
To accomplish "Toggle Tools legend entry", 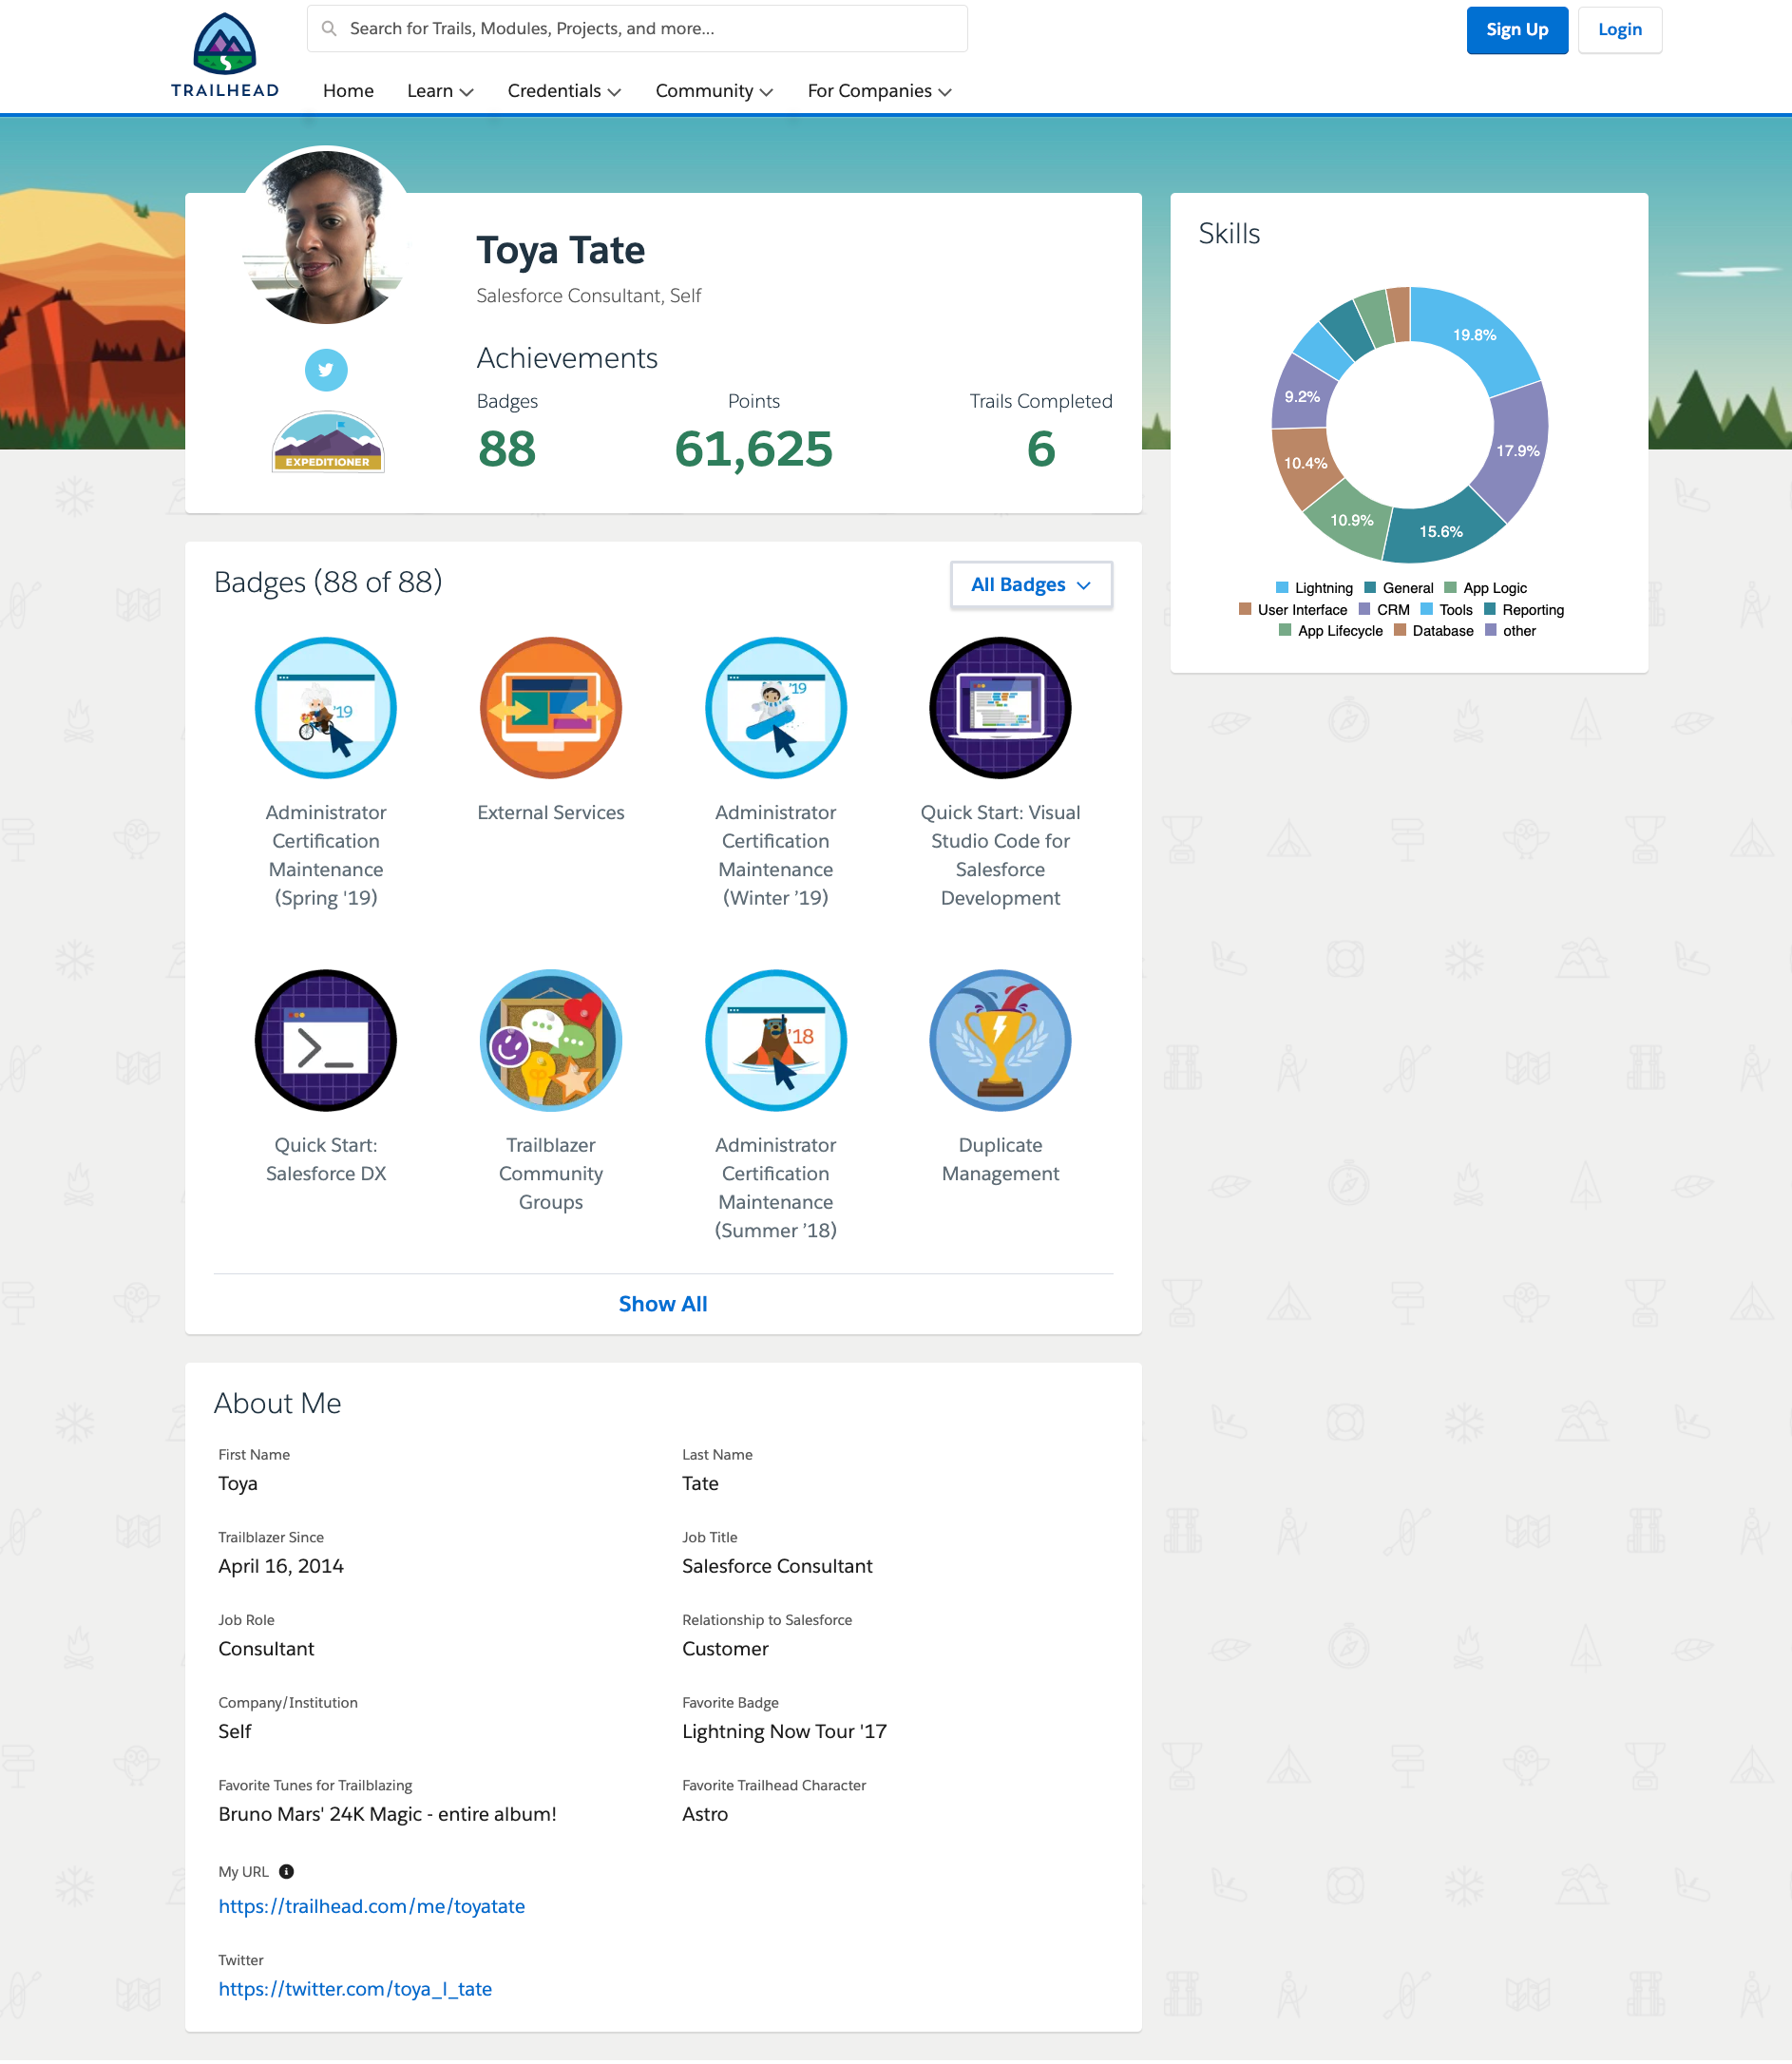I will (x=1447, y=610).
